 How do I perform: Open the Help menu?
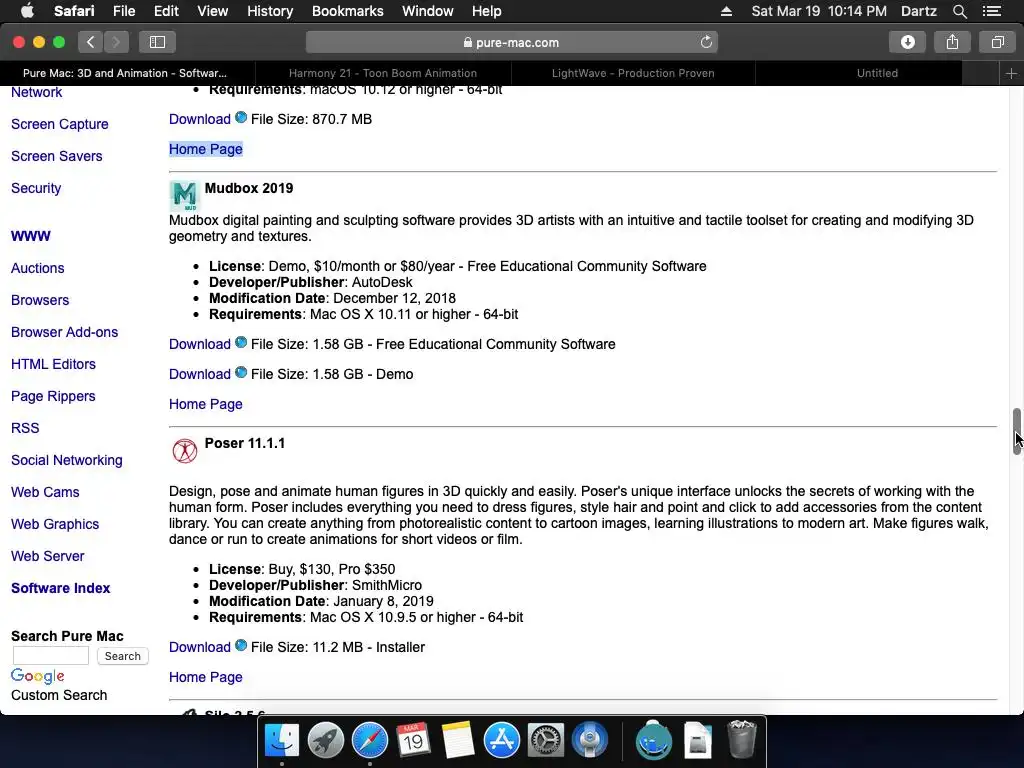(x=487, y=11)
